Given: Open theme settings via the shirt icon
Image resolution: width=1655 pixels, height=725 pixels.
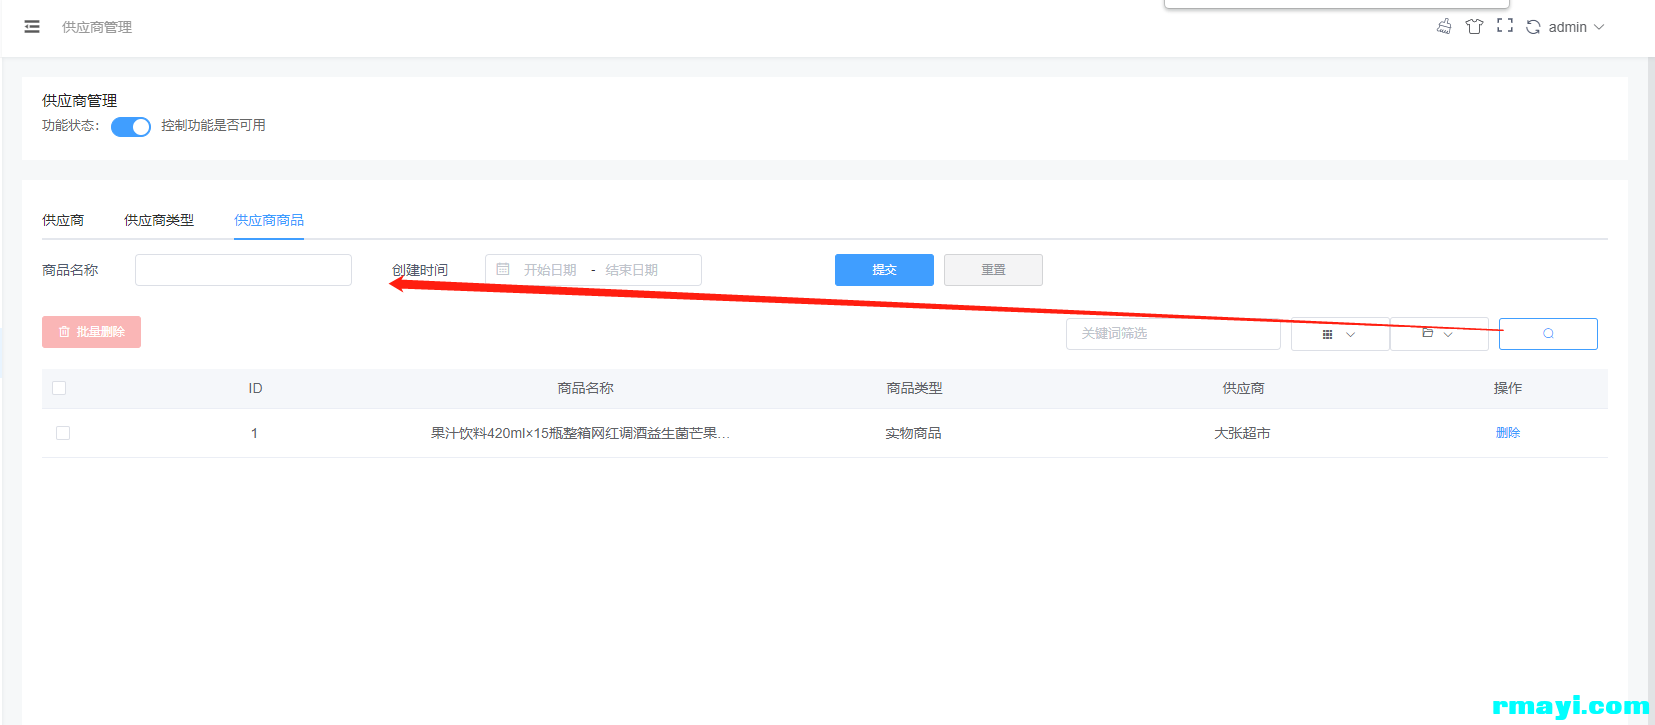Looking at the screenshot, I should pyautogui.click(x=1474, y=27).
